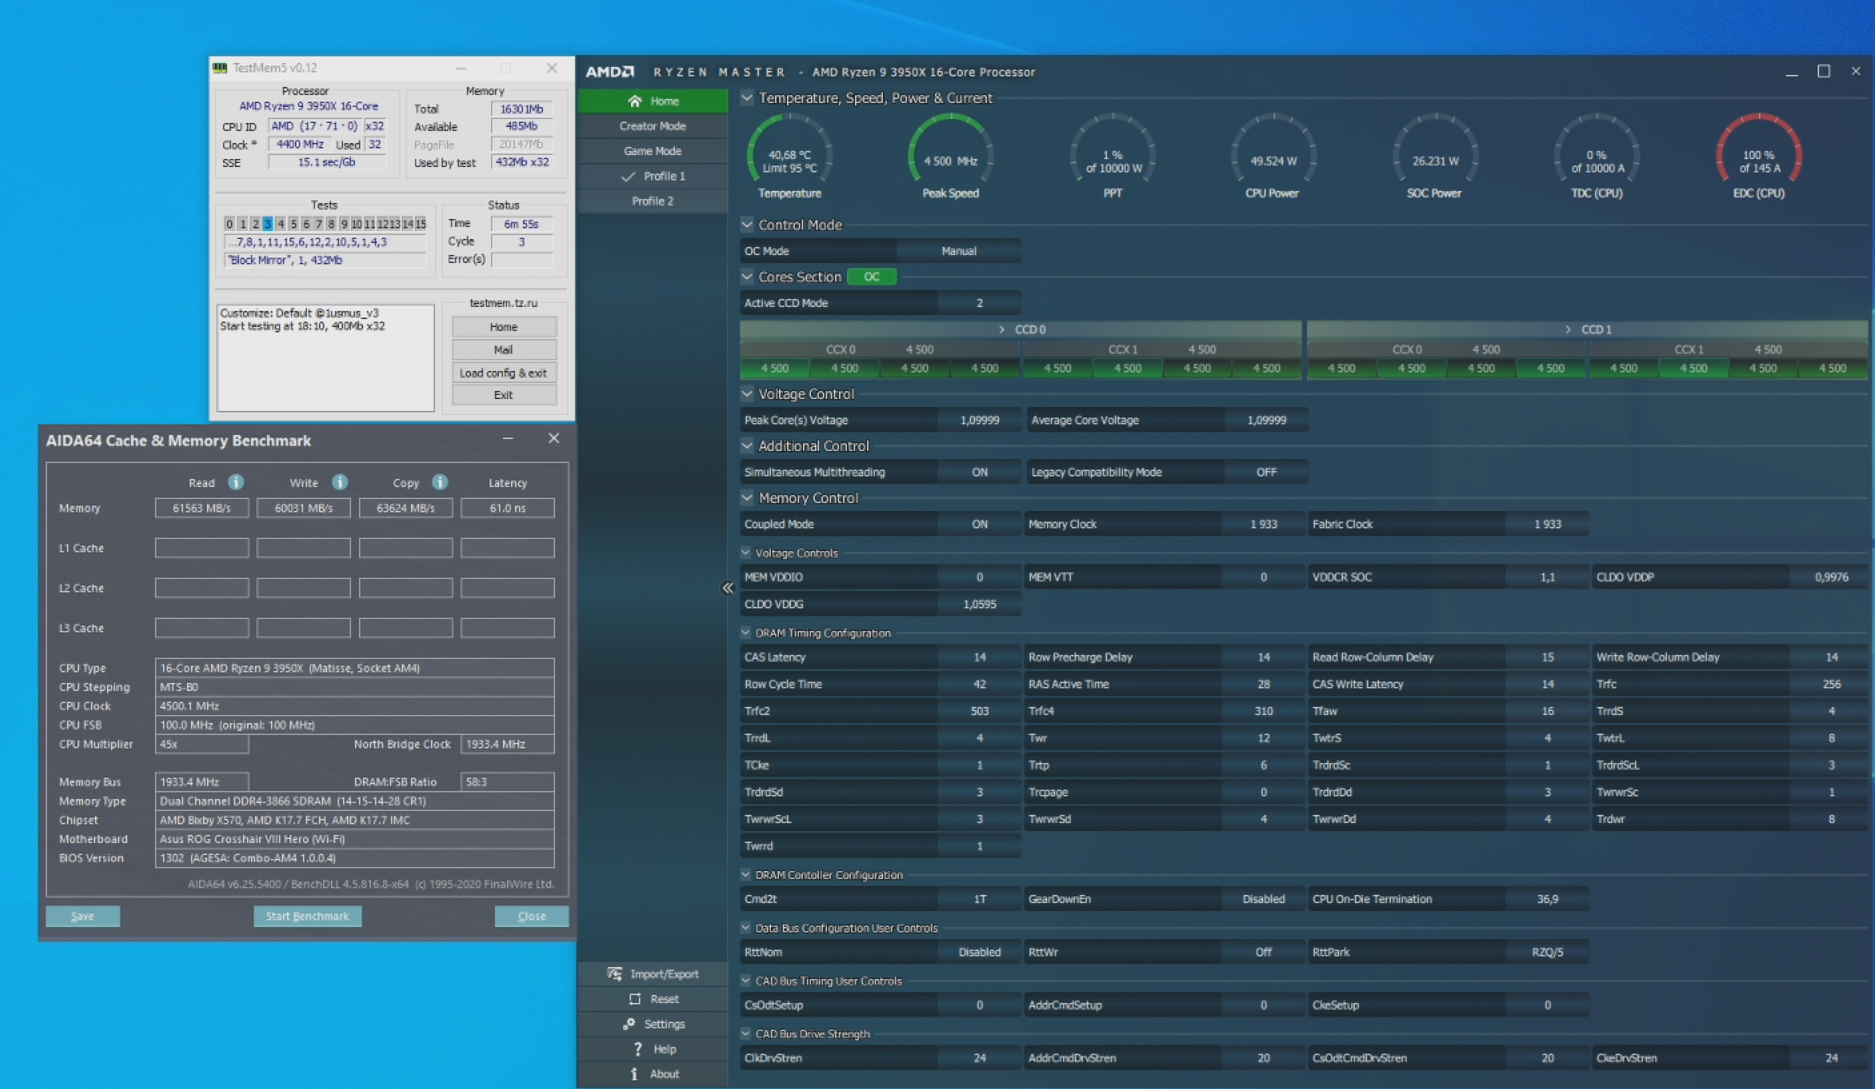1875x1089 pixels.
Task: Click CAS Latency value 14 field
Action: point(979,657)
